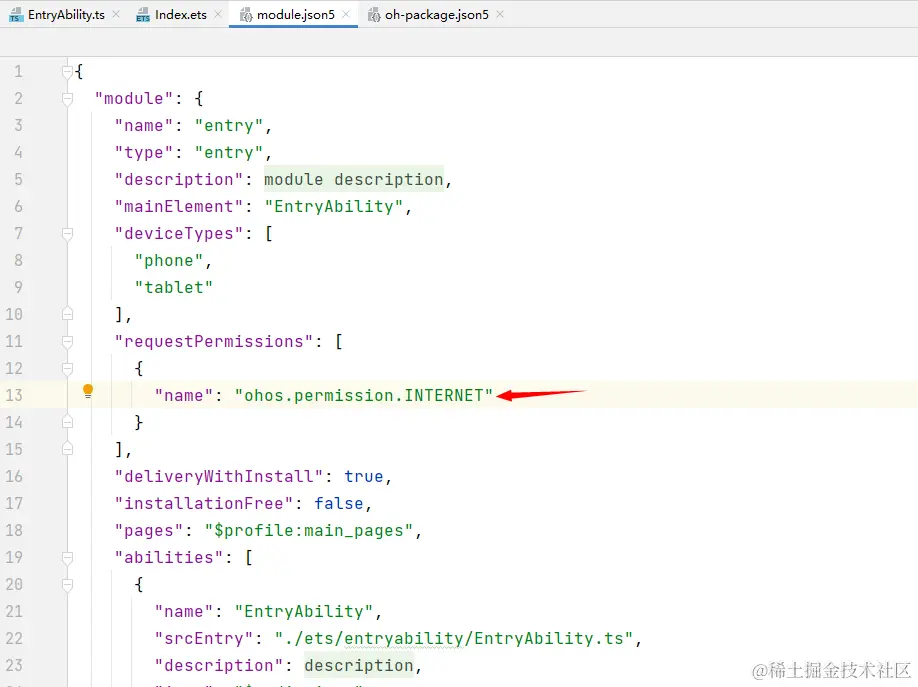
Task: Collapse the "module" block fold on line 2
Action: coord(67,98)
